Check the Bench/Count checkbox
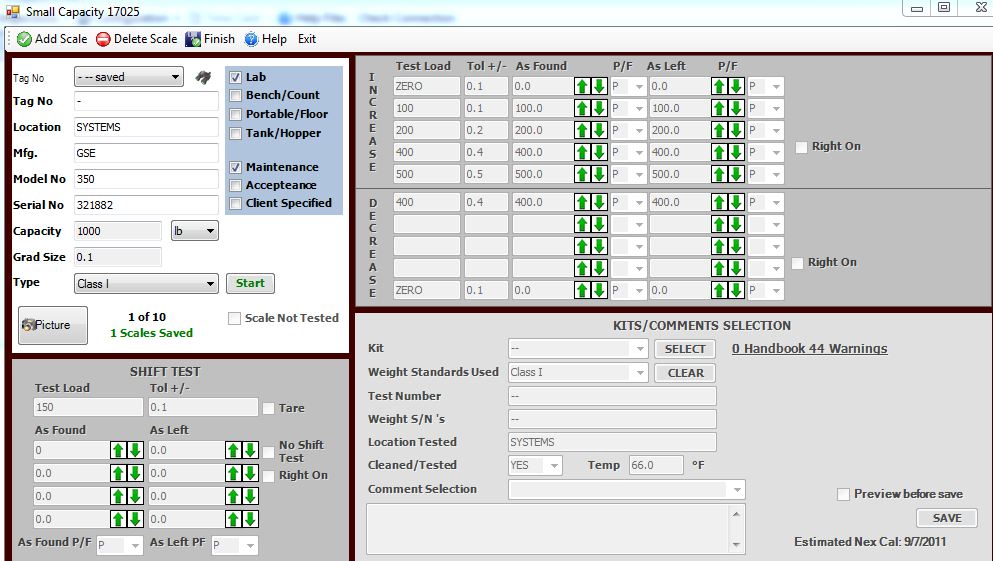This screenshot has width=993, height=561. click(236, 96)
